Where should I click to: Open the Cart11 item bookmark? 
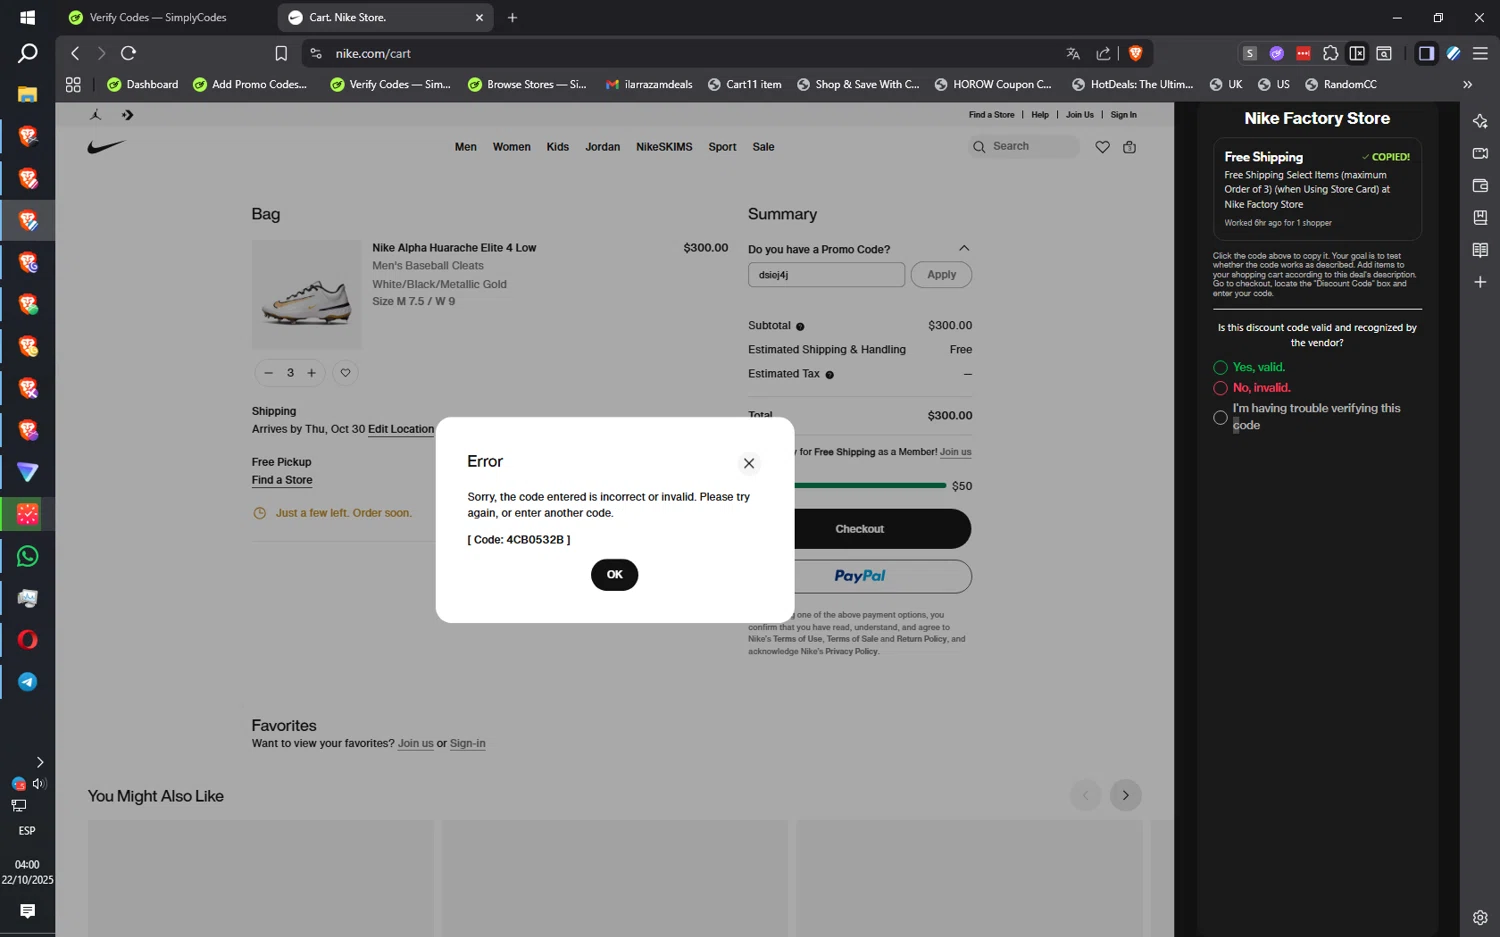744,85
